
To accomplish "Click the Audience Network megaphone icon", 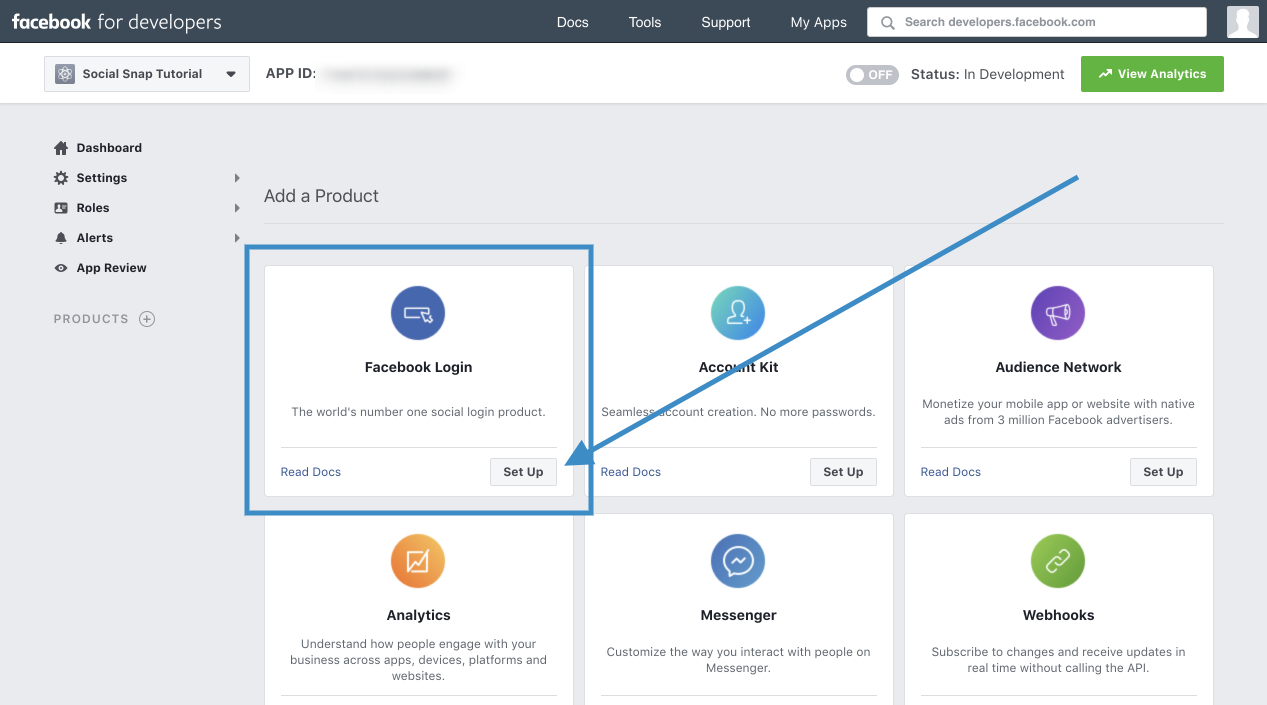I will [x=1058, y=313].
